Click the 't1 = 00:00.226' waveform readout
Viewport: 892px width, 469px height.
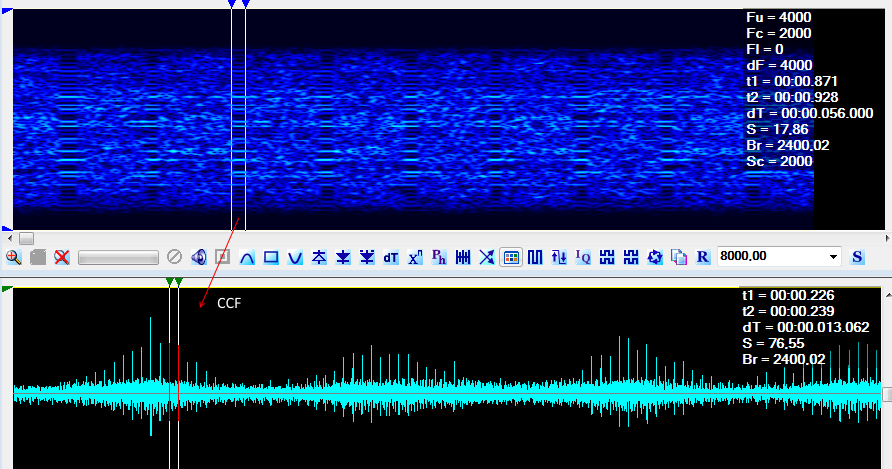click(x=788, y=295)
